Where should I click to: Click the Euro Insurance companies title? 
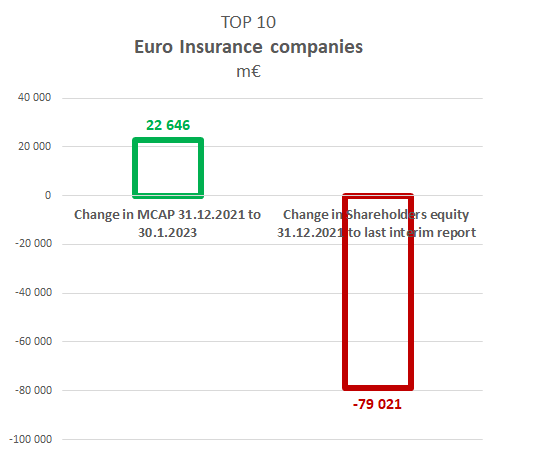[x=248, y=47]
